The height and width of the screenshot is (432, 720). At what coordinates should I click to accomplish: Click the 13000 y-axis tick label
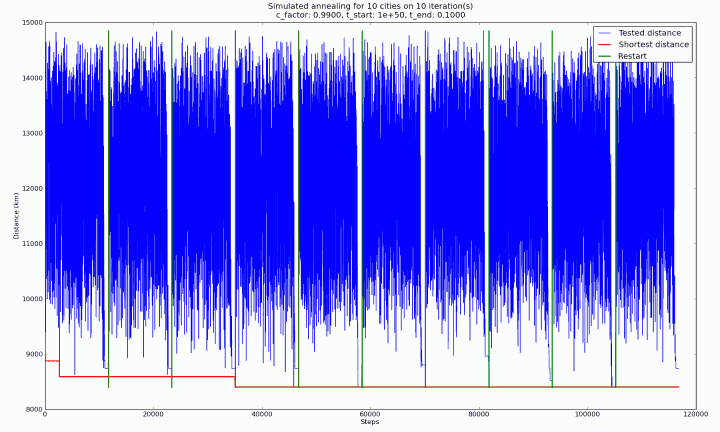(33, 134)
